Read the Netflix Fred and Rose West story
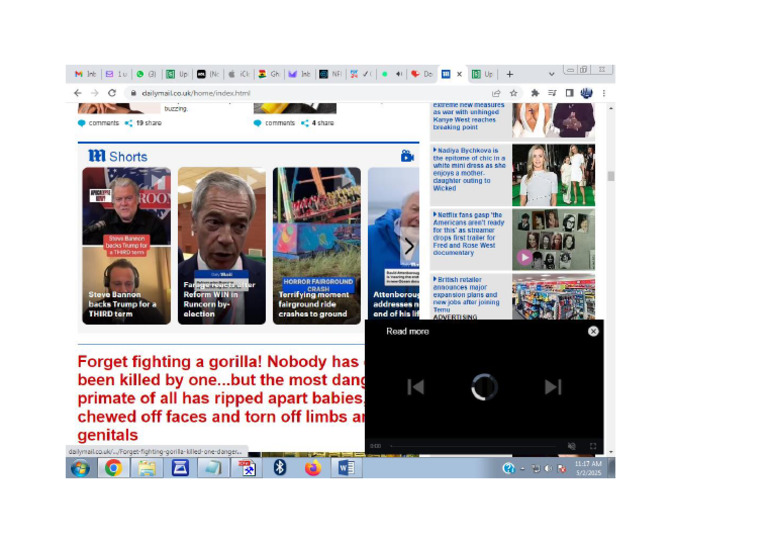This screenshot has width=768, height=543. click(468, 234)
